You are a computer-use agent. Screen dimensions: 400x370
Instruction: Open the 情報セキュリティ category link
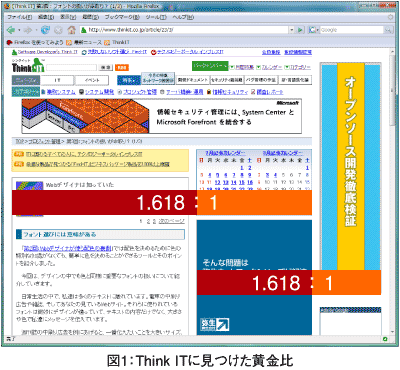click(230, 92)
